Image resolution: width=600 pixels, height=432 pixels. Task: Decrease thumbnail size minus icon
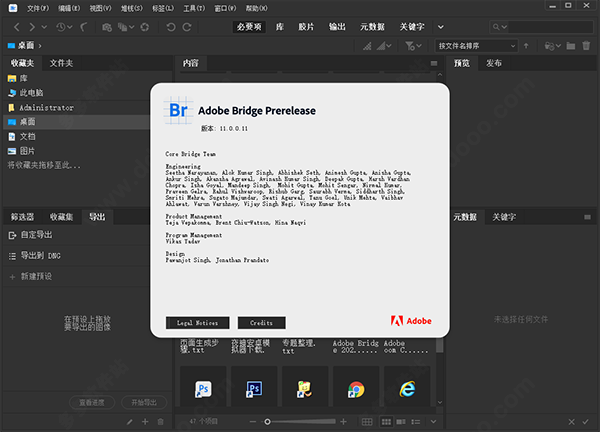253,422
